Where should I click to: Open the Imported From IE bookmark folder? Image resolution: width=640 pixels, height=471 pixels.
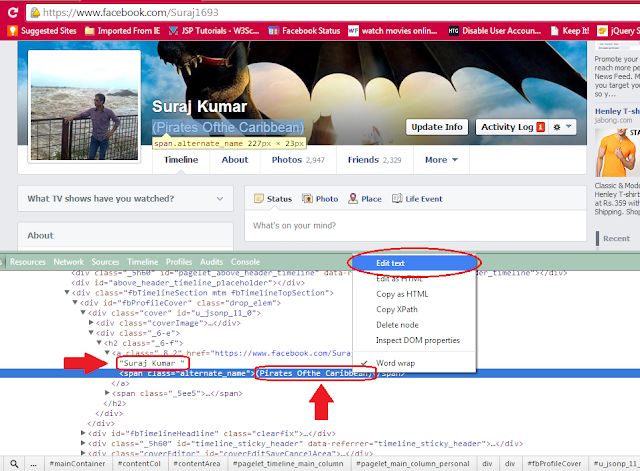[122, 31]
